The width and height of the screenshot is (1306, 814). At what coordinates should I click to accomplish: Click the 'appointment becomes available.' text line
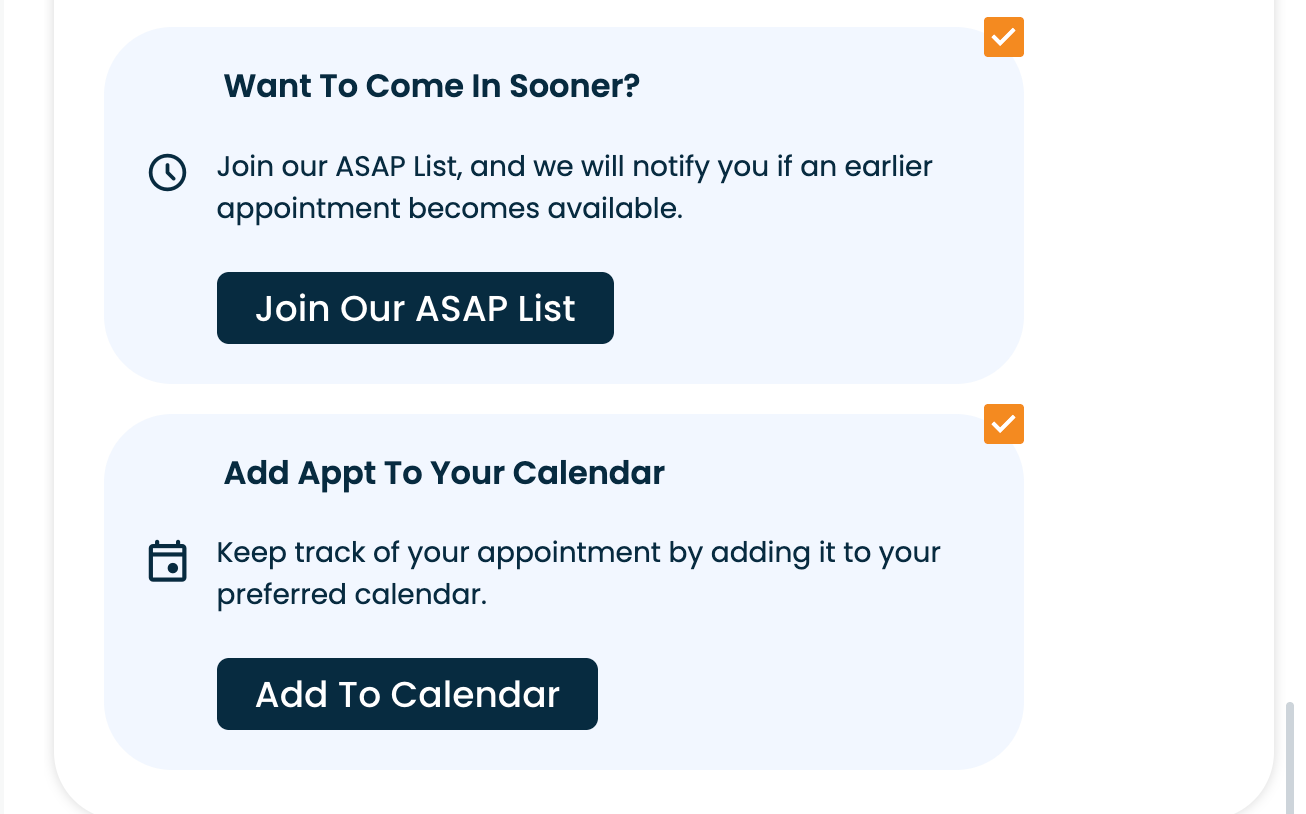449,209
